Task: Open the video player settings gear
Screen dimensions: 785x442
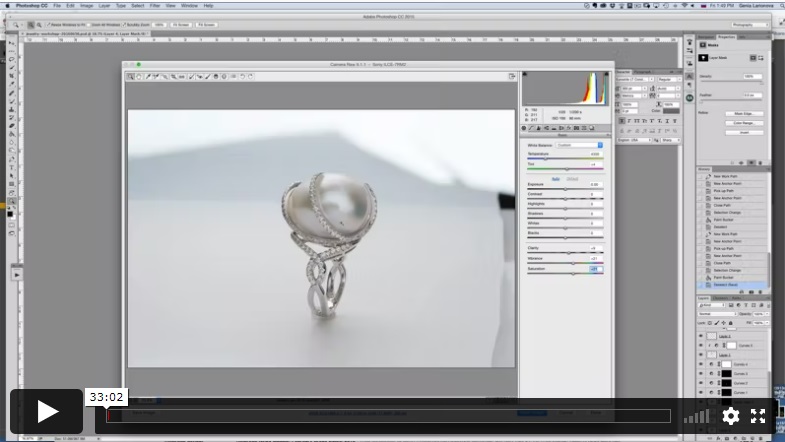Action: point(731,416)
